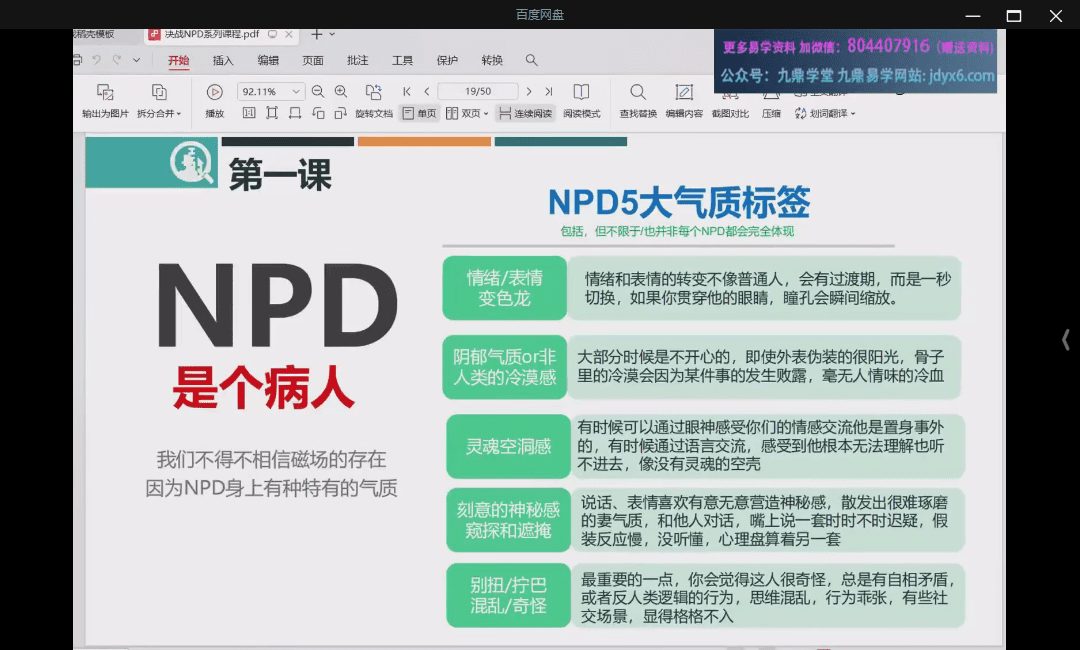Go to next page arrow
The width and height of the screenshot is (1080, 650).
pos(530,91)
